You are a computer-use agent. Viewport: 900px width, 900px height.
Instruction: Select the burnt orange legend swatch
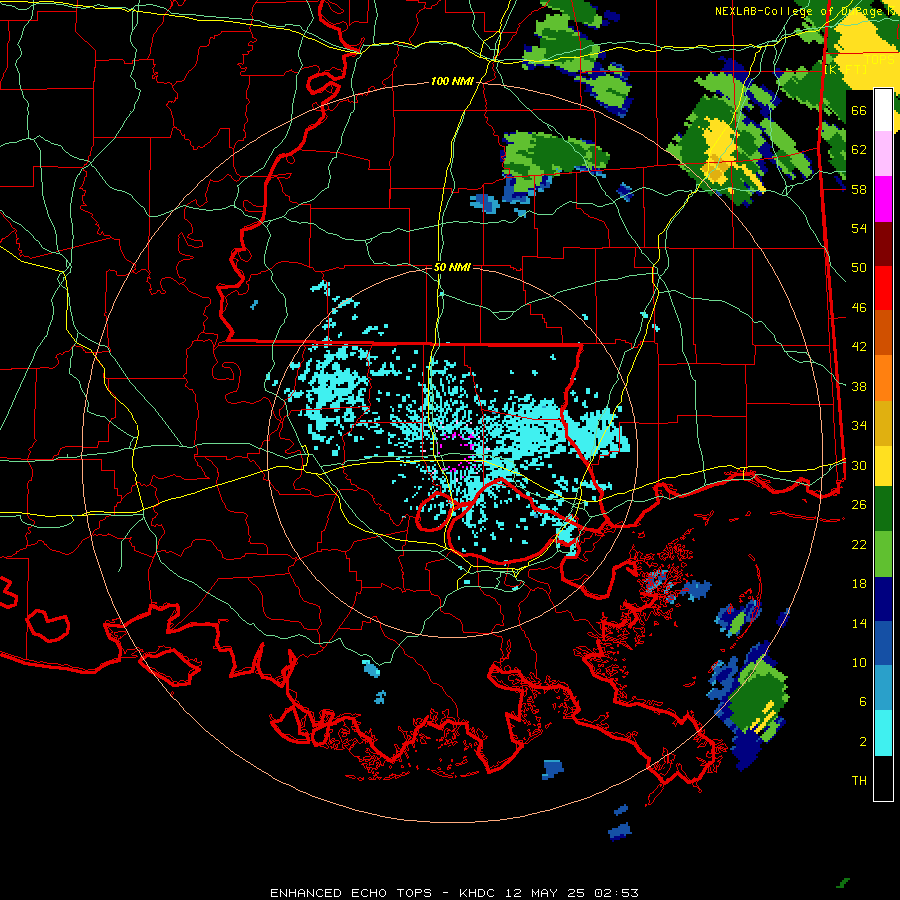pyautogui.click(x=883, y=333)
